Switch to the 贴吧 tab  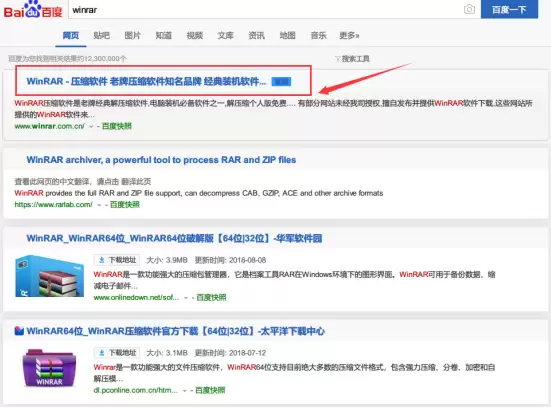[102, 35]
